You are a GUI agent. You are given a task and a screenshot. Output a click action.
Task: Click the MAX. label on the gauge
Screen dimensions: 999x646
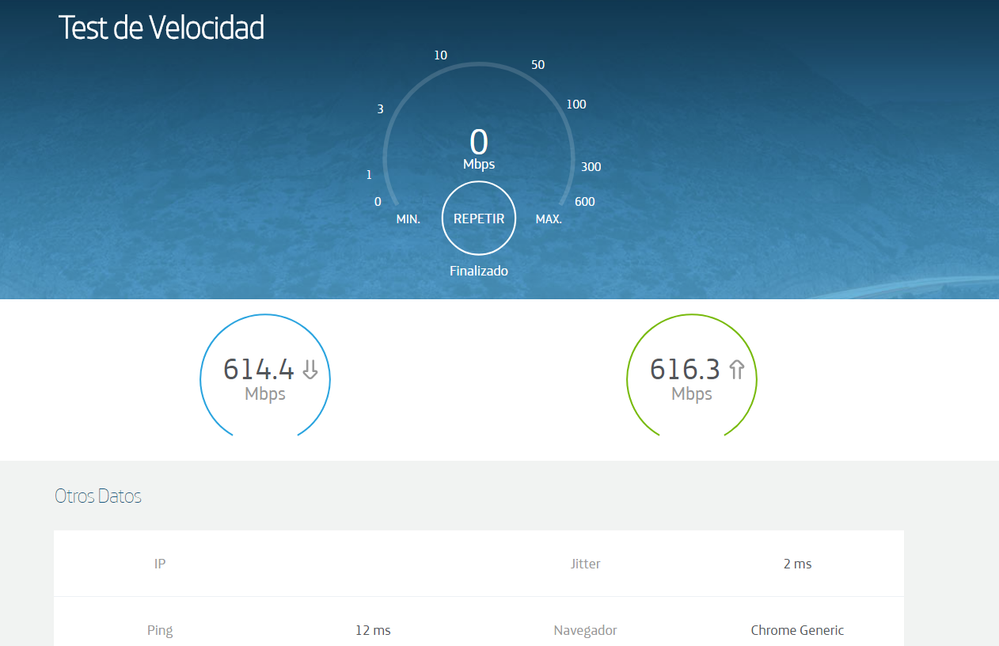point(547,218)
